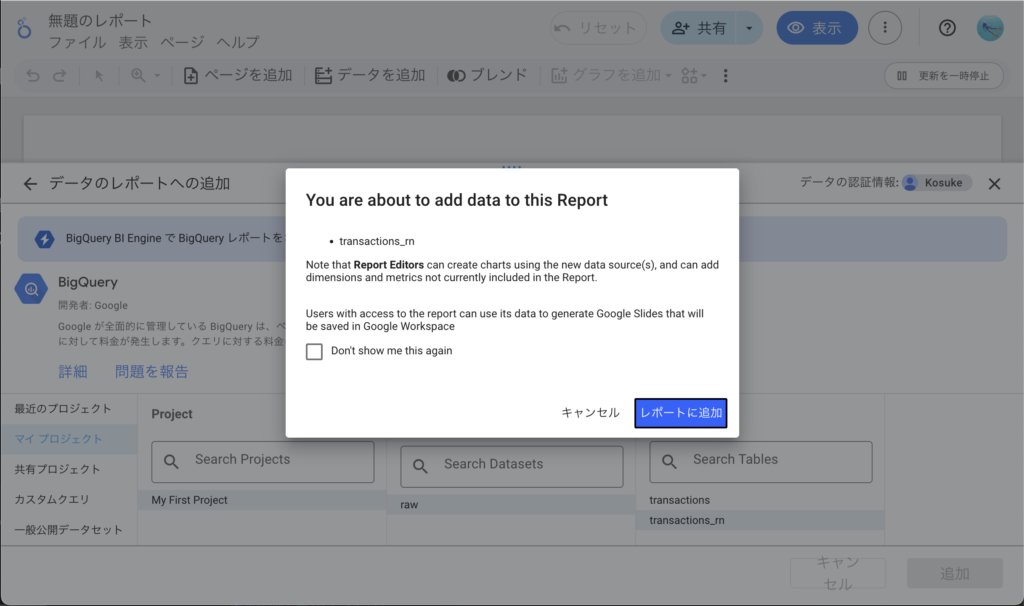Click the undo arrow icon in toolbar
Screen dimensions: 1024x606
33,76
